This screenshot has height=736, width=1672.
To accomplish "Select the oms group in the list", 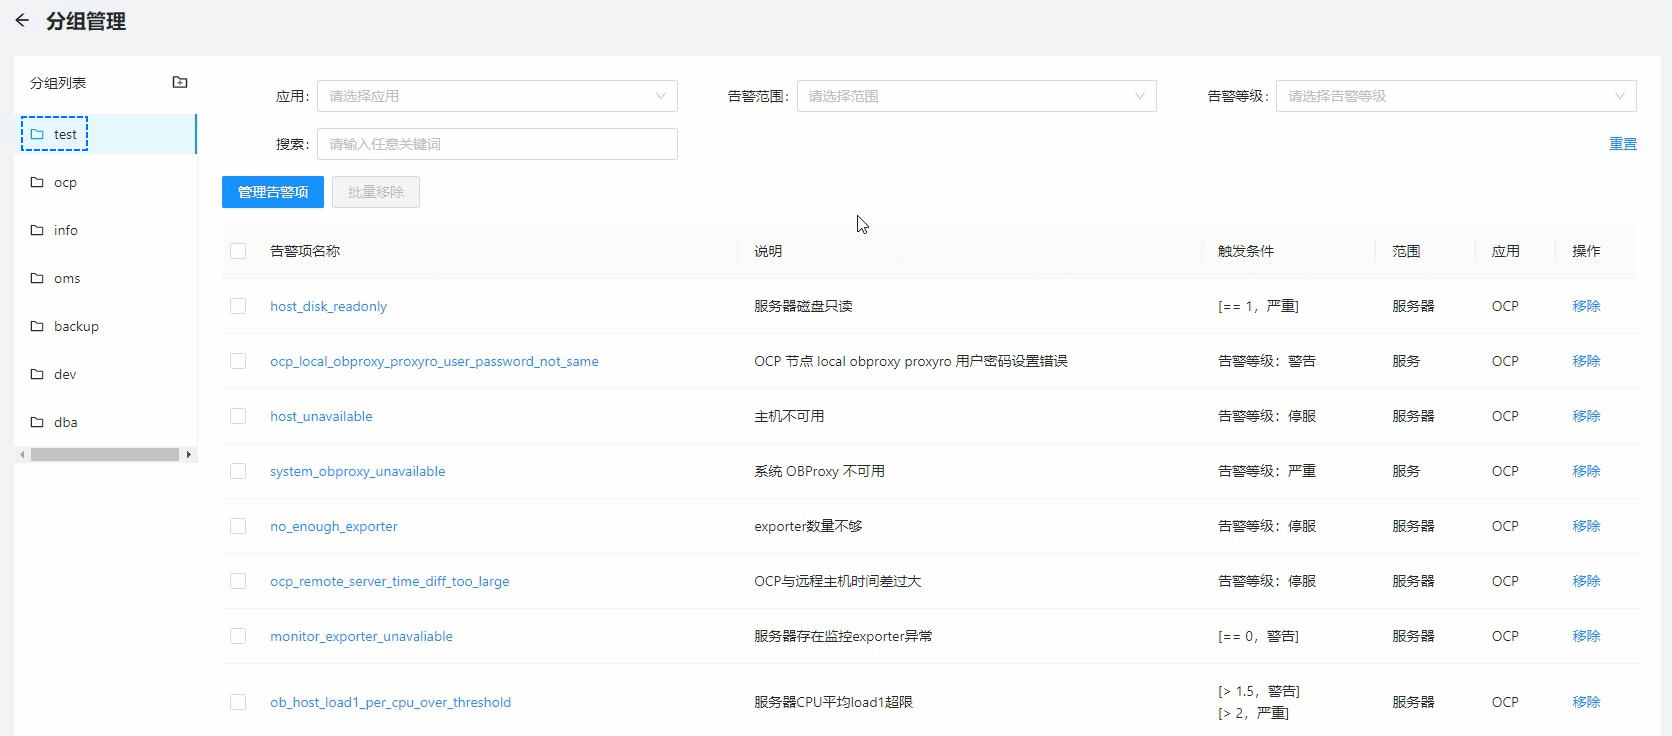I will click(105, 278).
